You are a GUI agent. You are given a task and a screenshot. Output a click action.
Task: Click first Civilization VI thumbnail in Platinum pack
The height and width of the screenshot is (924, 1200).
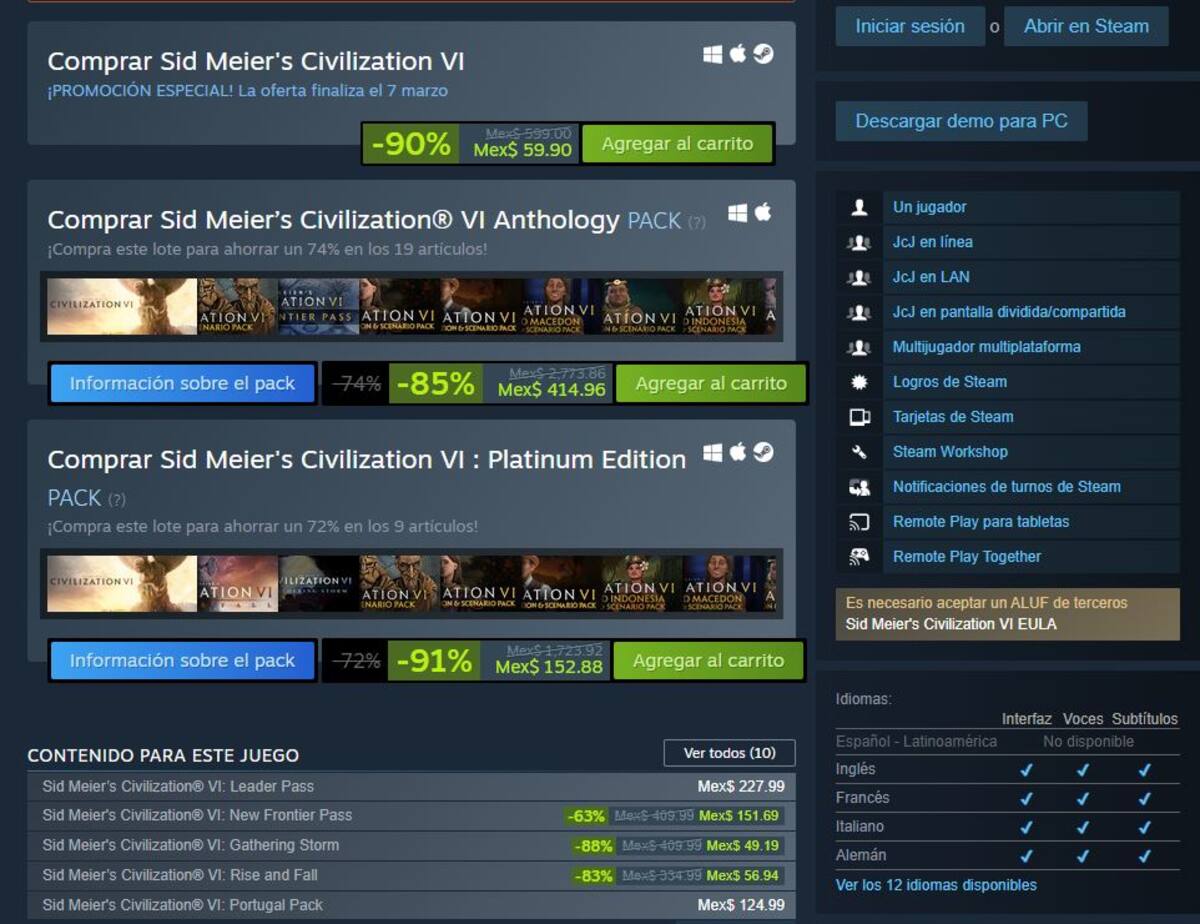pos(122,584)
